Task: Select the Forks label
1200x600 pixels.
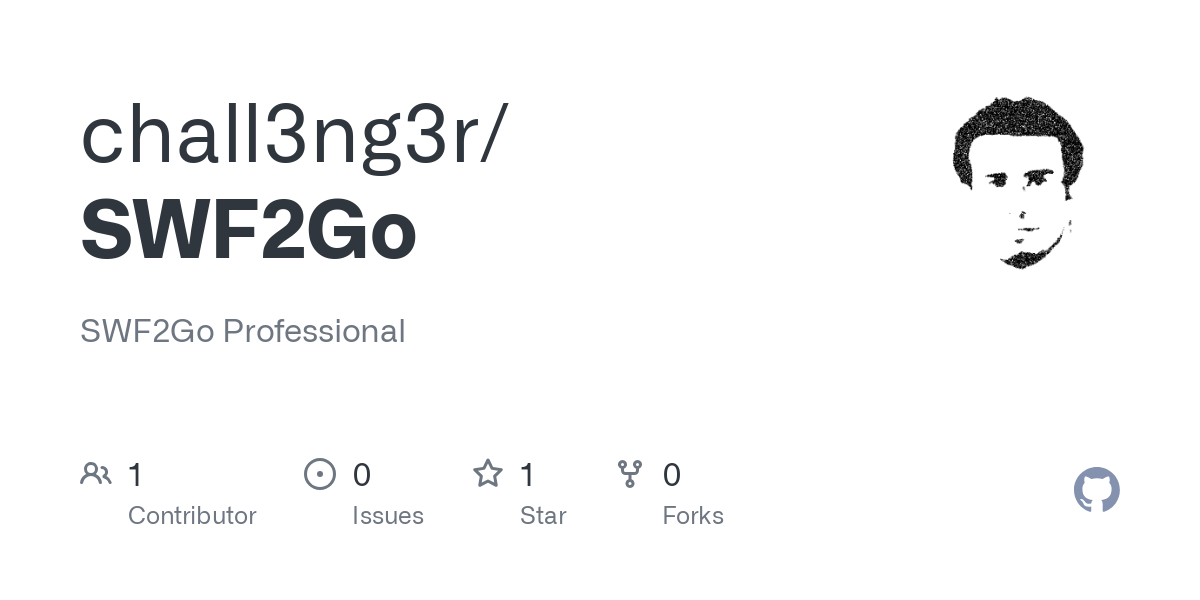Action: 693,516
